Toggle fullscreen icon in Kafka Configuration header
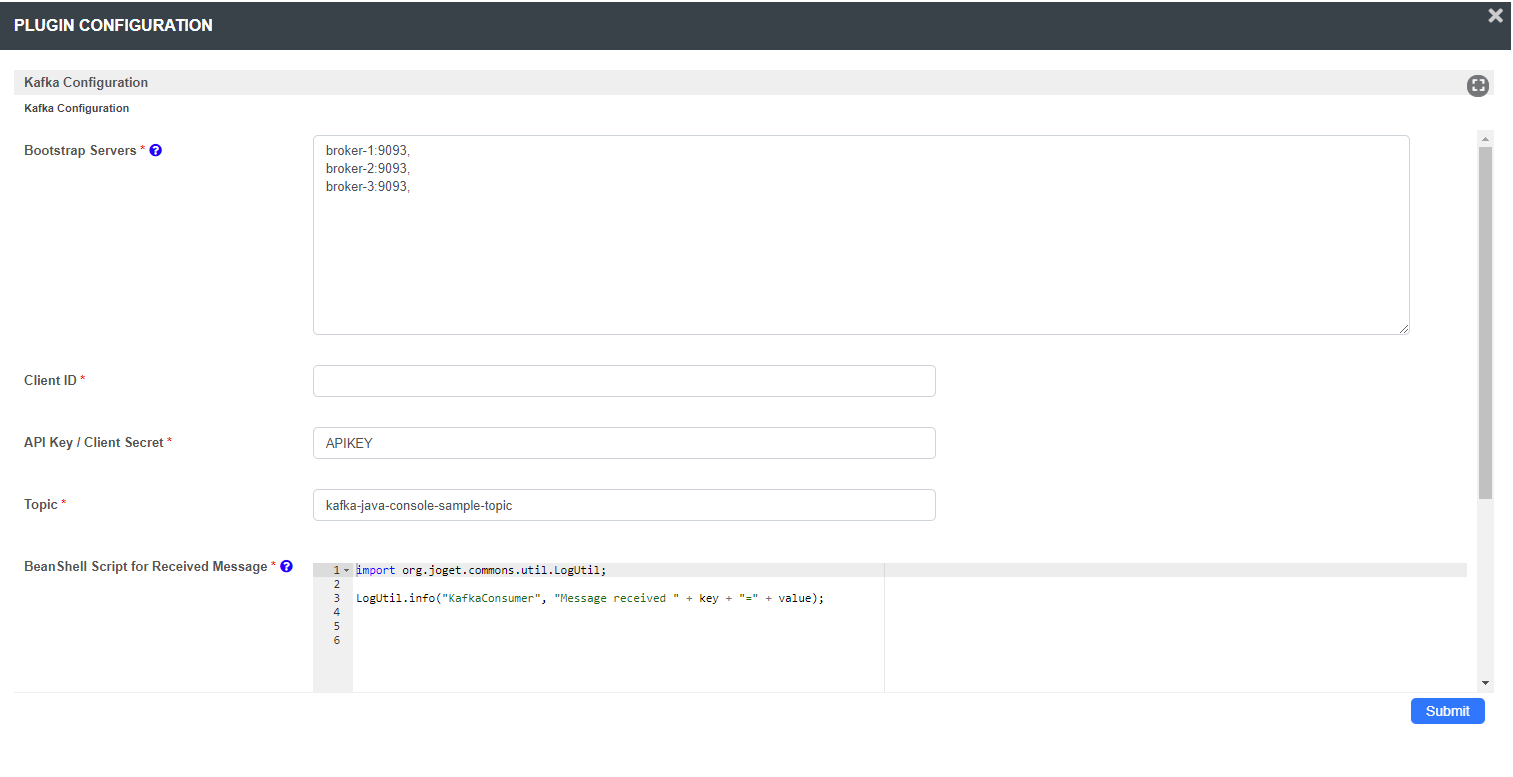Image resolution: width=1513 pixels, height=777 pixels. coord(1477,86)
